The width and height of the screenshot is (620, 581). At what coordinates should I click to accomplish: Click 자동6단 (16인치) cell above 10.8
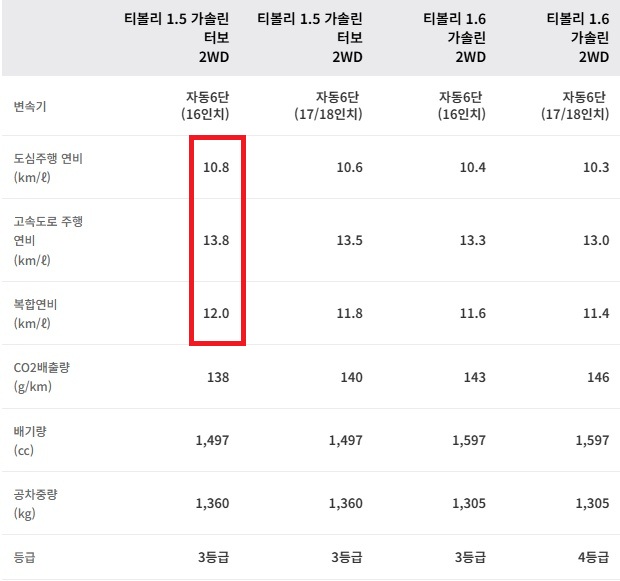click(205, 106)
